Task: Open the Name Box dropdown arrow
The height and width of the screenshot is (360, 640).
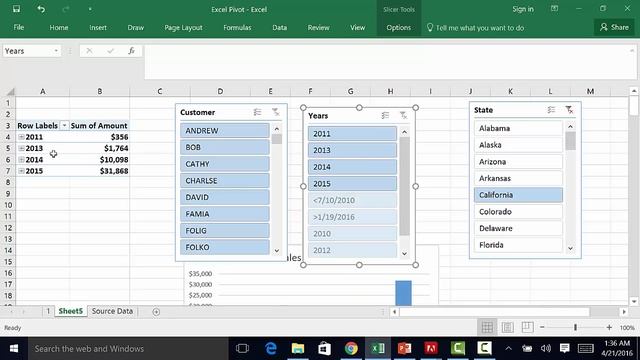Action: pyautogui.click(x=56, y=51)
